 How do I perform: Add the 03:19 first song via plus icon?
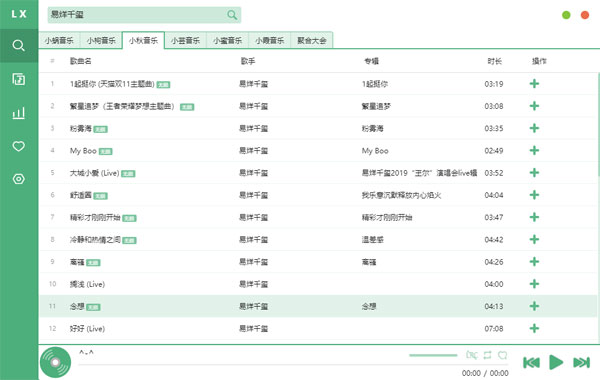(534, 83)
